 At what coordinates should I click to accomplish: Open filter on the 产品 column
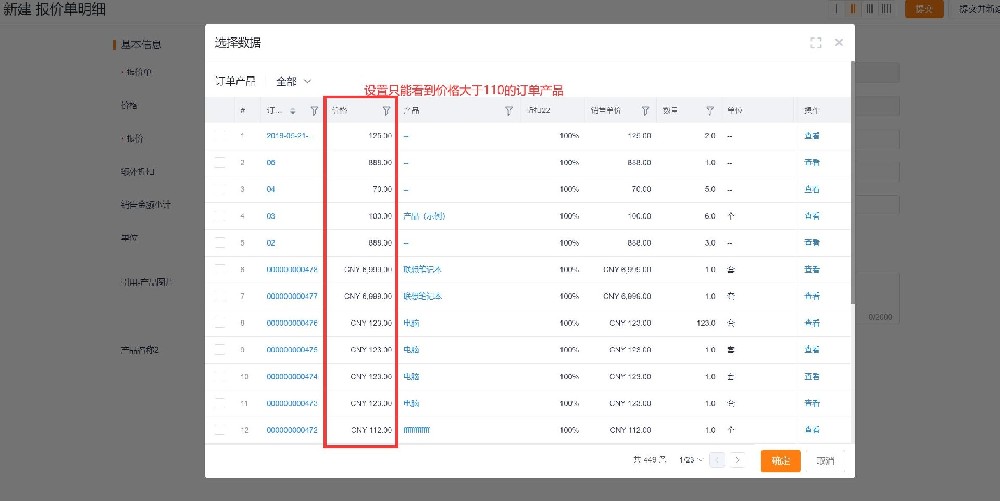[x=508, y=111]
